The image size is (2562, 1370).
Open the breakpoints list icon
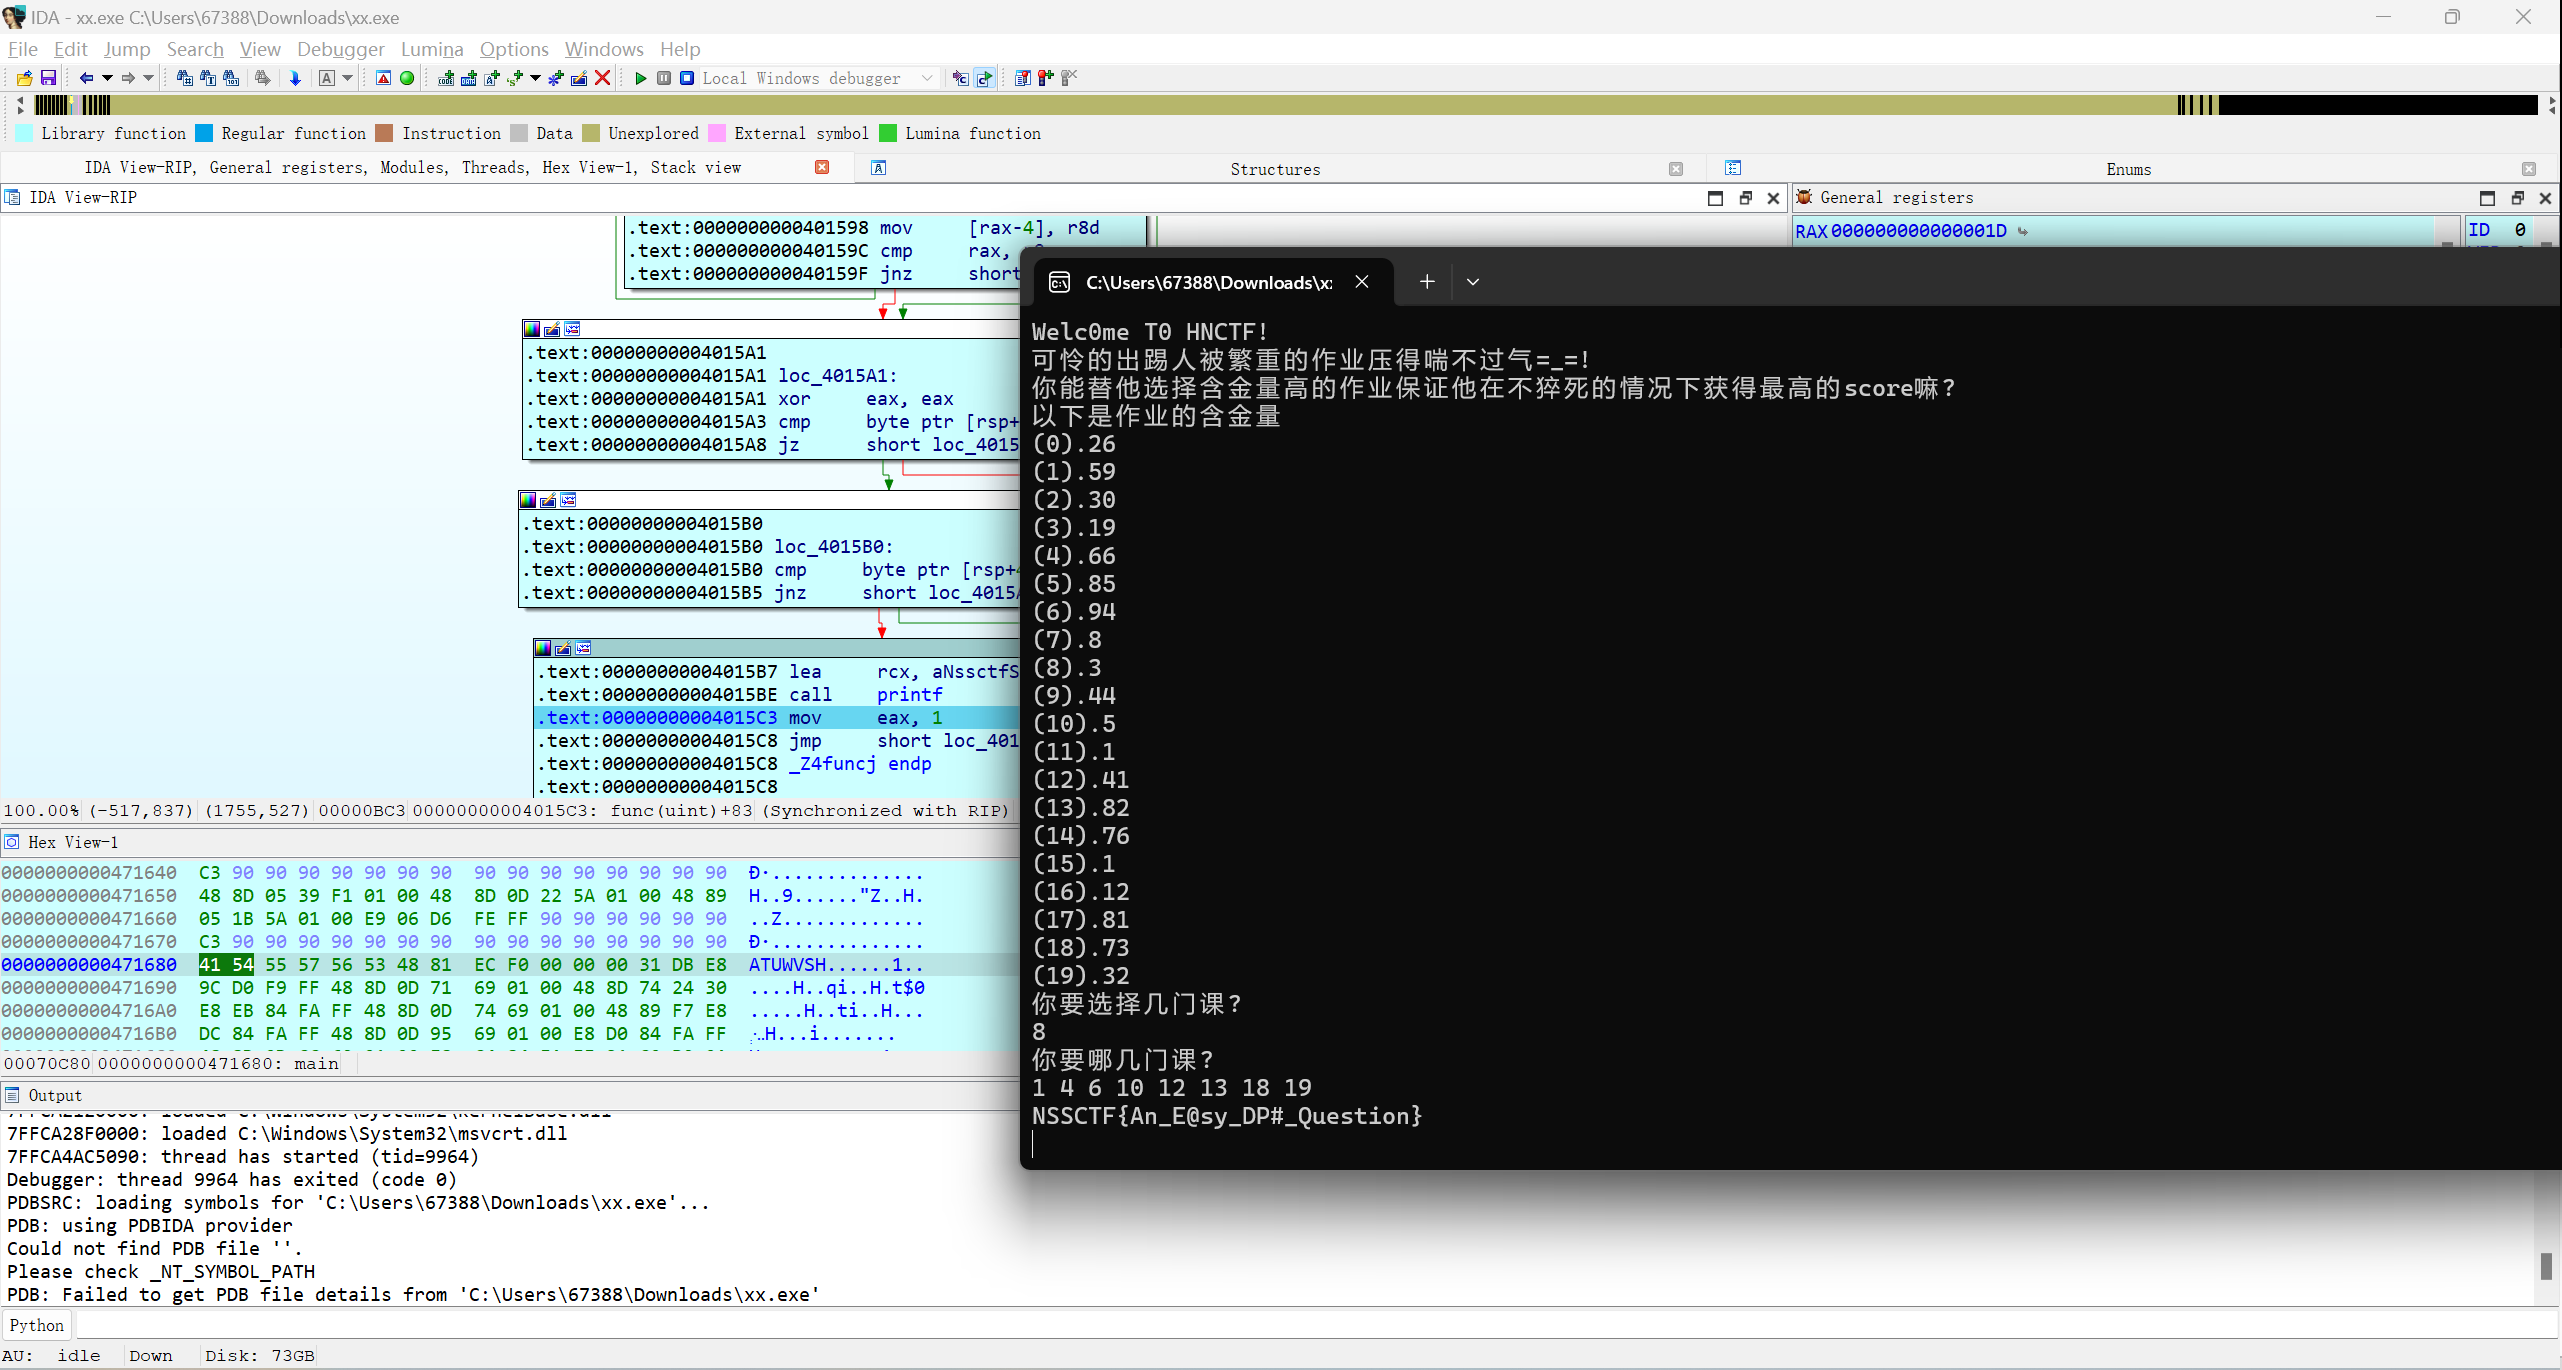click(1022, 78)
